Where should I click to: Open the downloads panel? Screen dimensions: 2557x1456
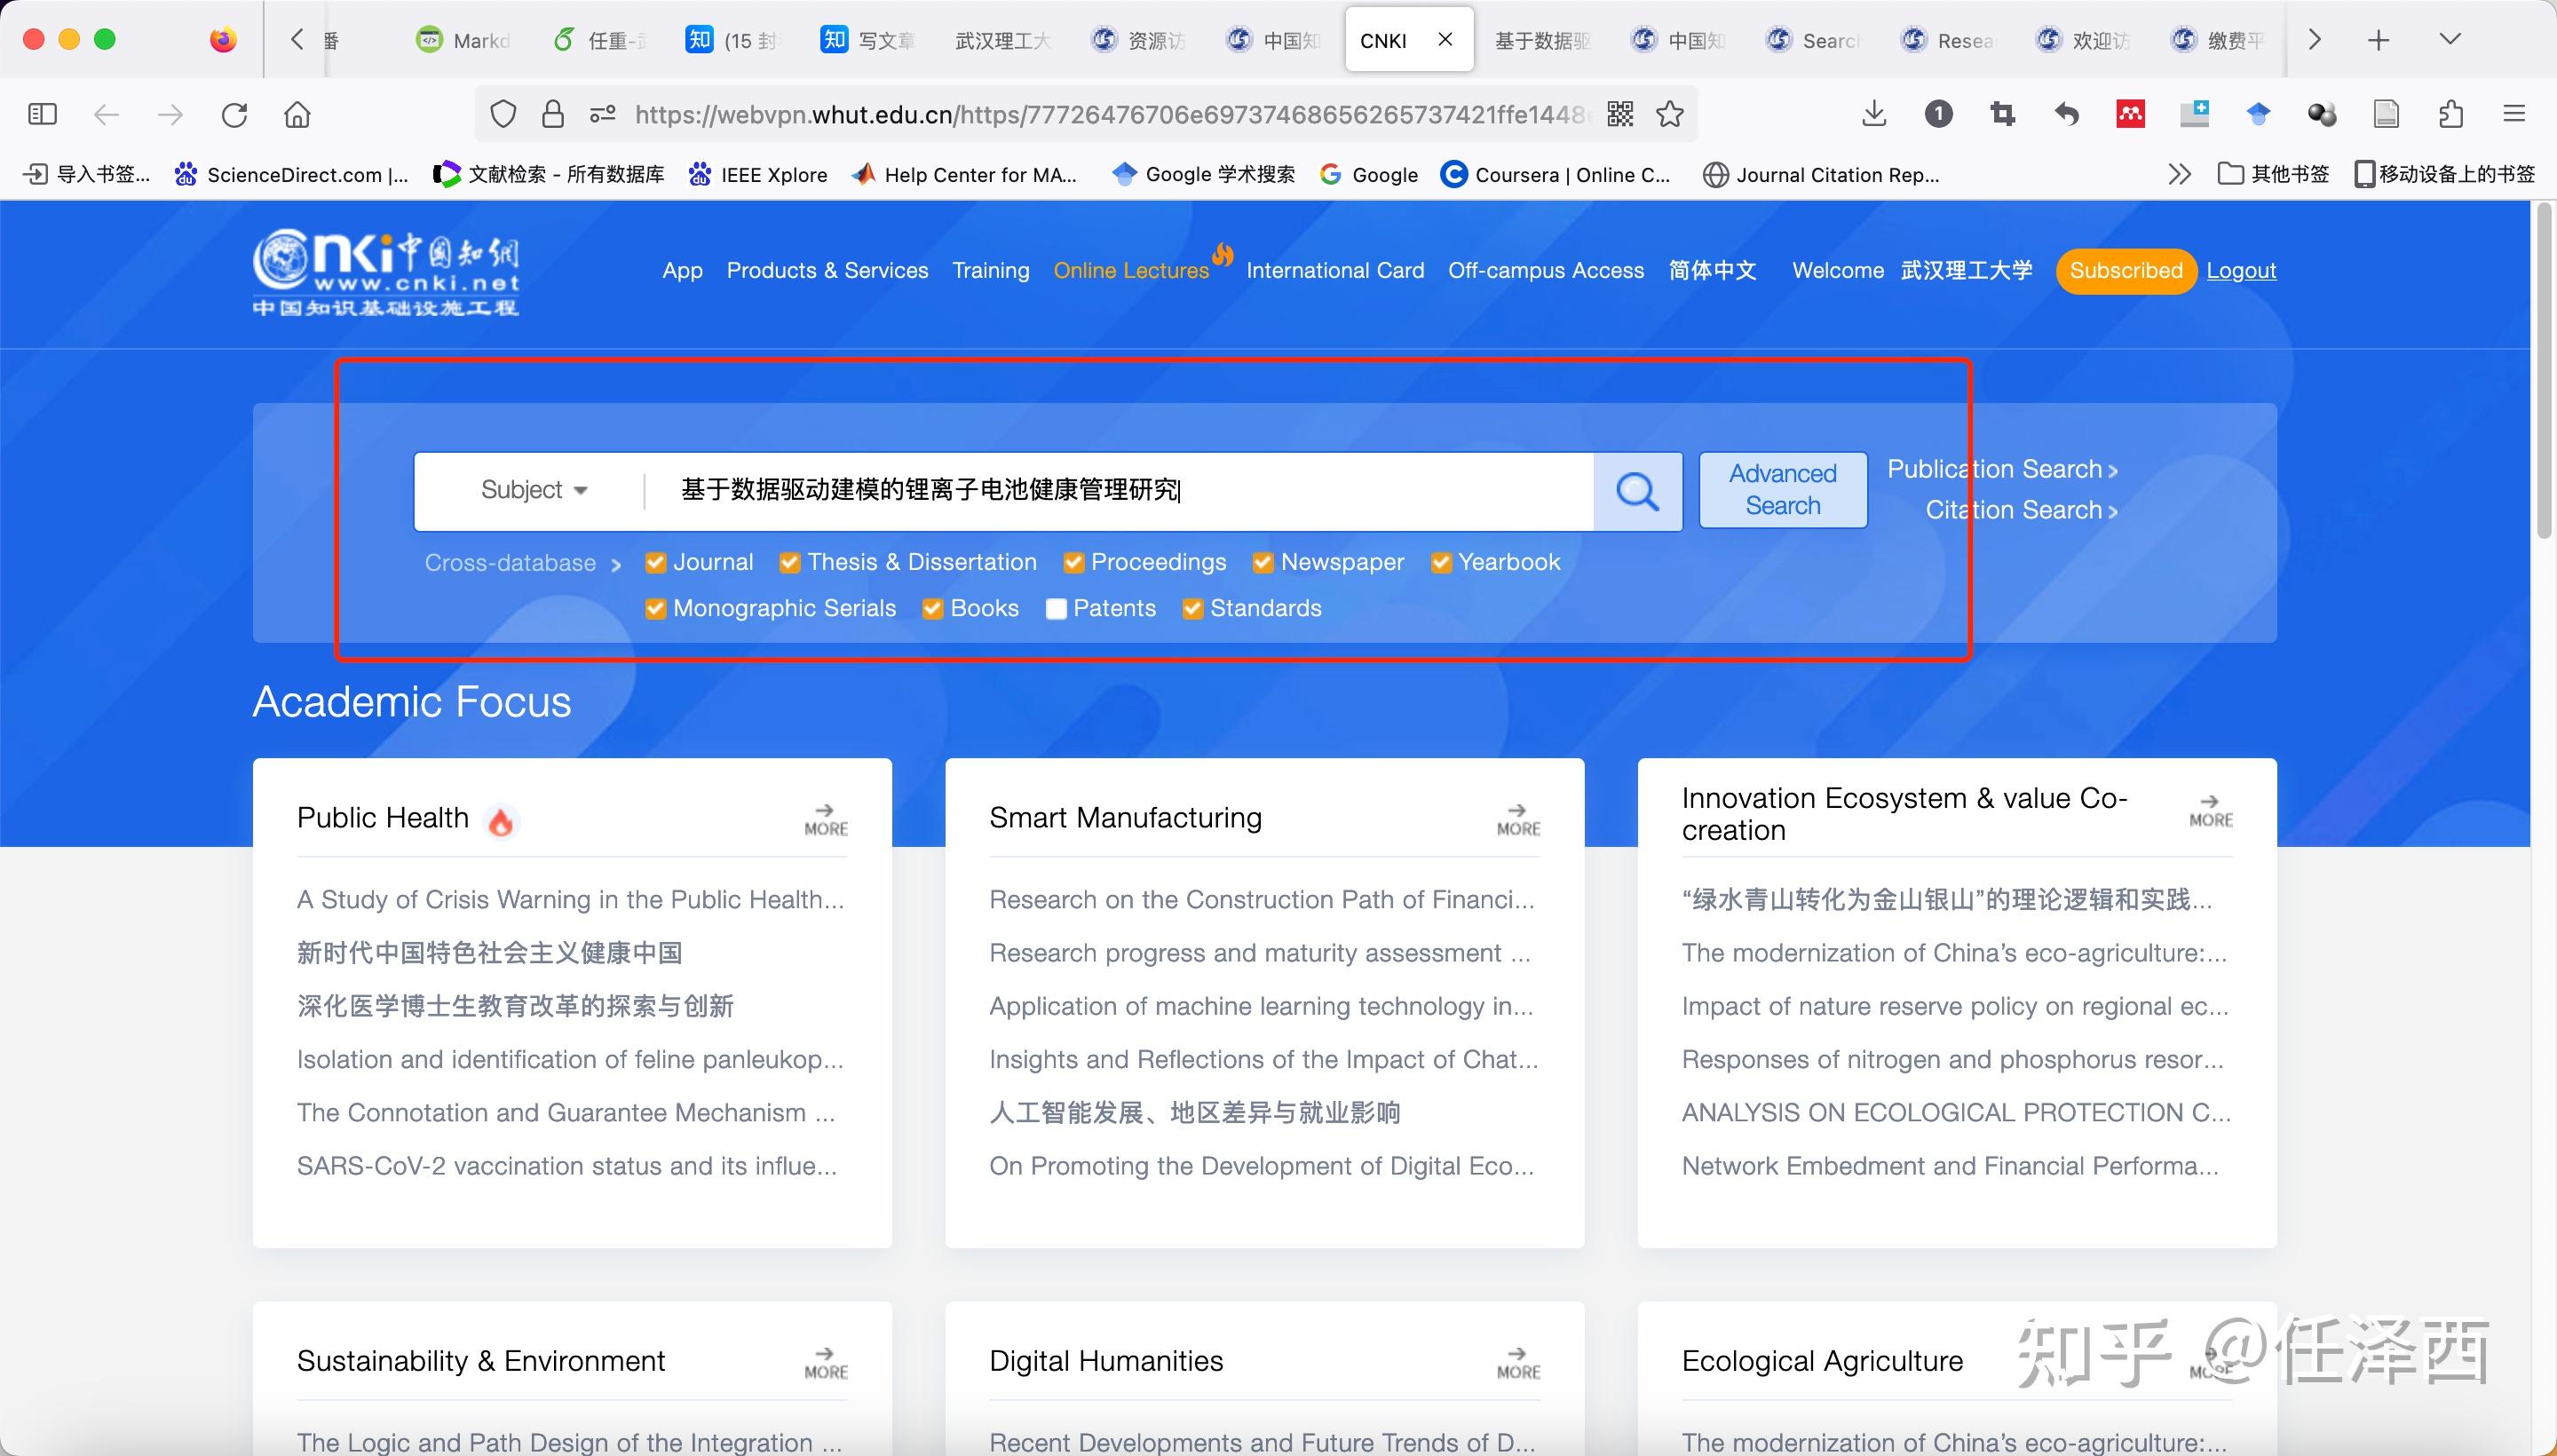1875,115
